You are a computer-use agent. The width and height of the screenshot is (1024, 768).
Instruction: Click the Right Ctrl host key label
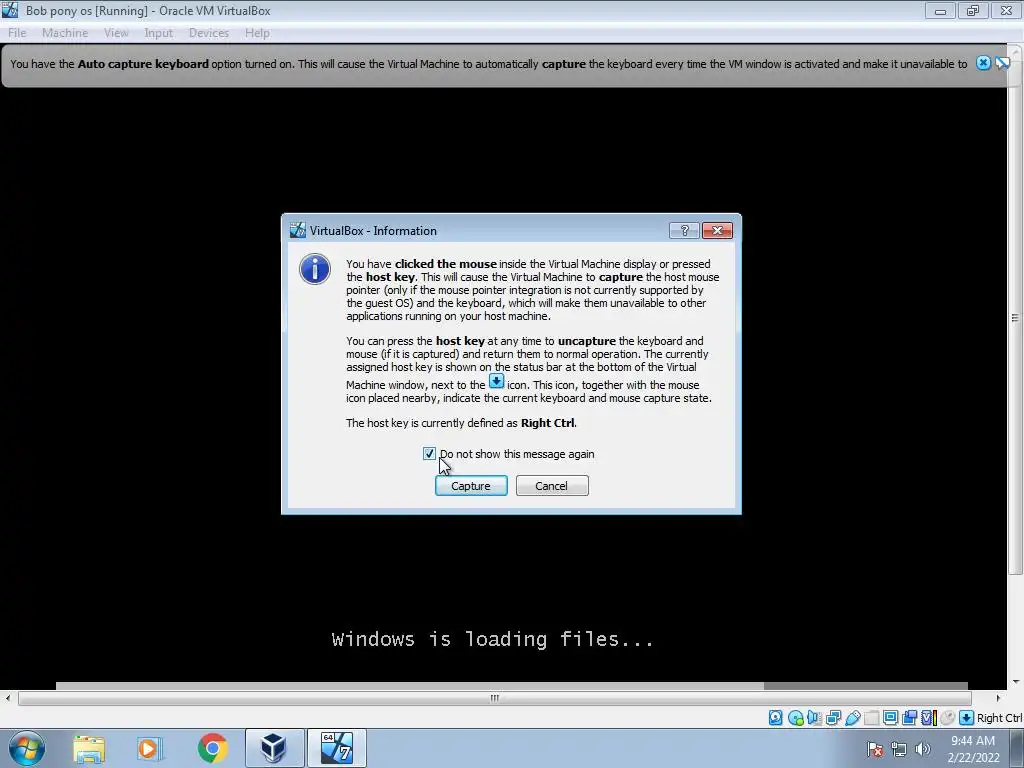pyautogui.click(x=999, y=718)
